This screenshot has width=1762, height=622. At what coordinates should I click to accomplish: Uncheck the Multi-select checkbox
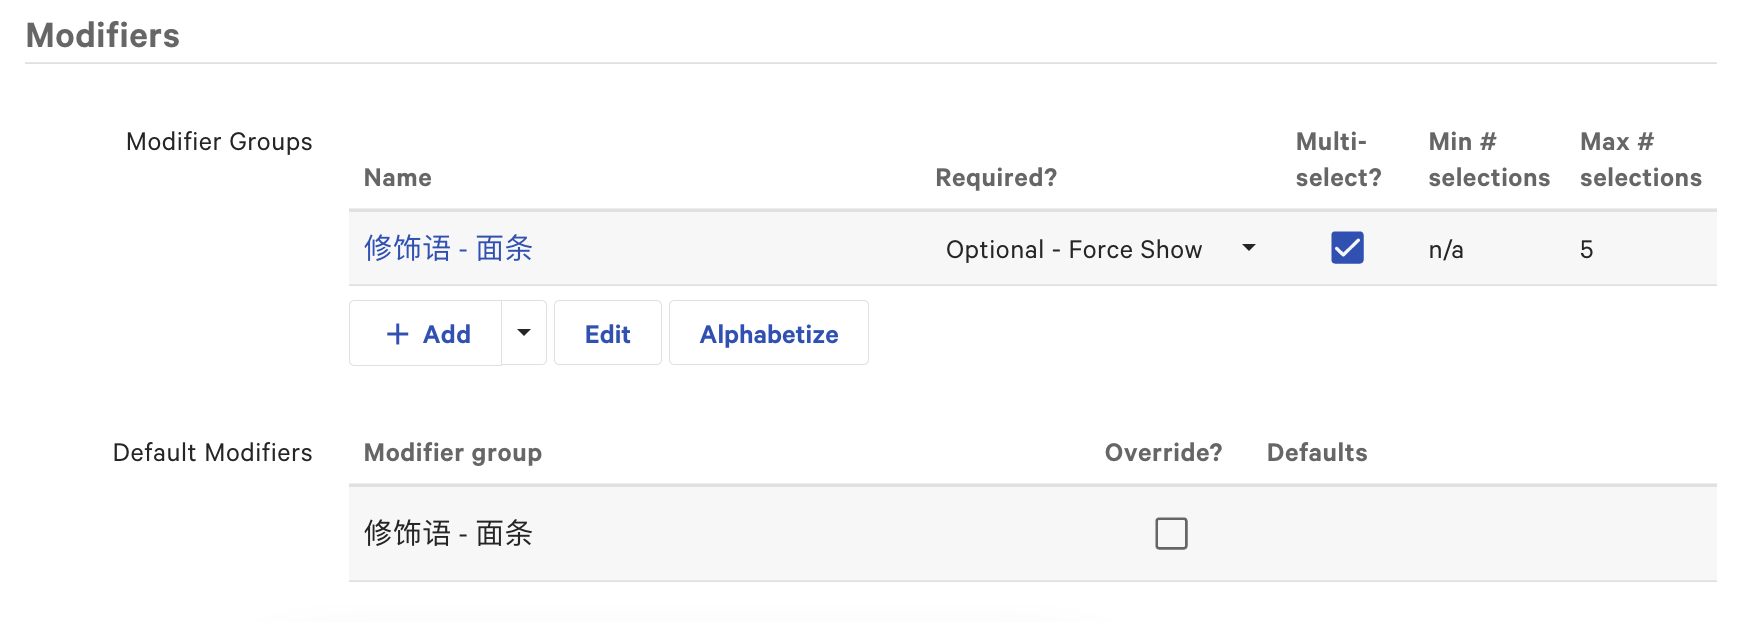pos(1347,248)
